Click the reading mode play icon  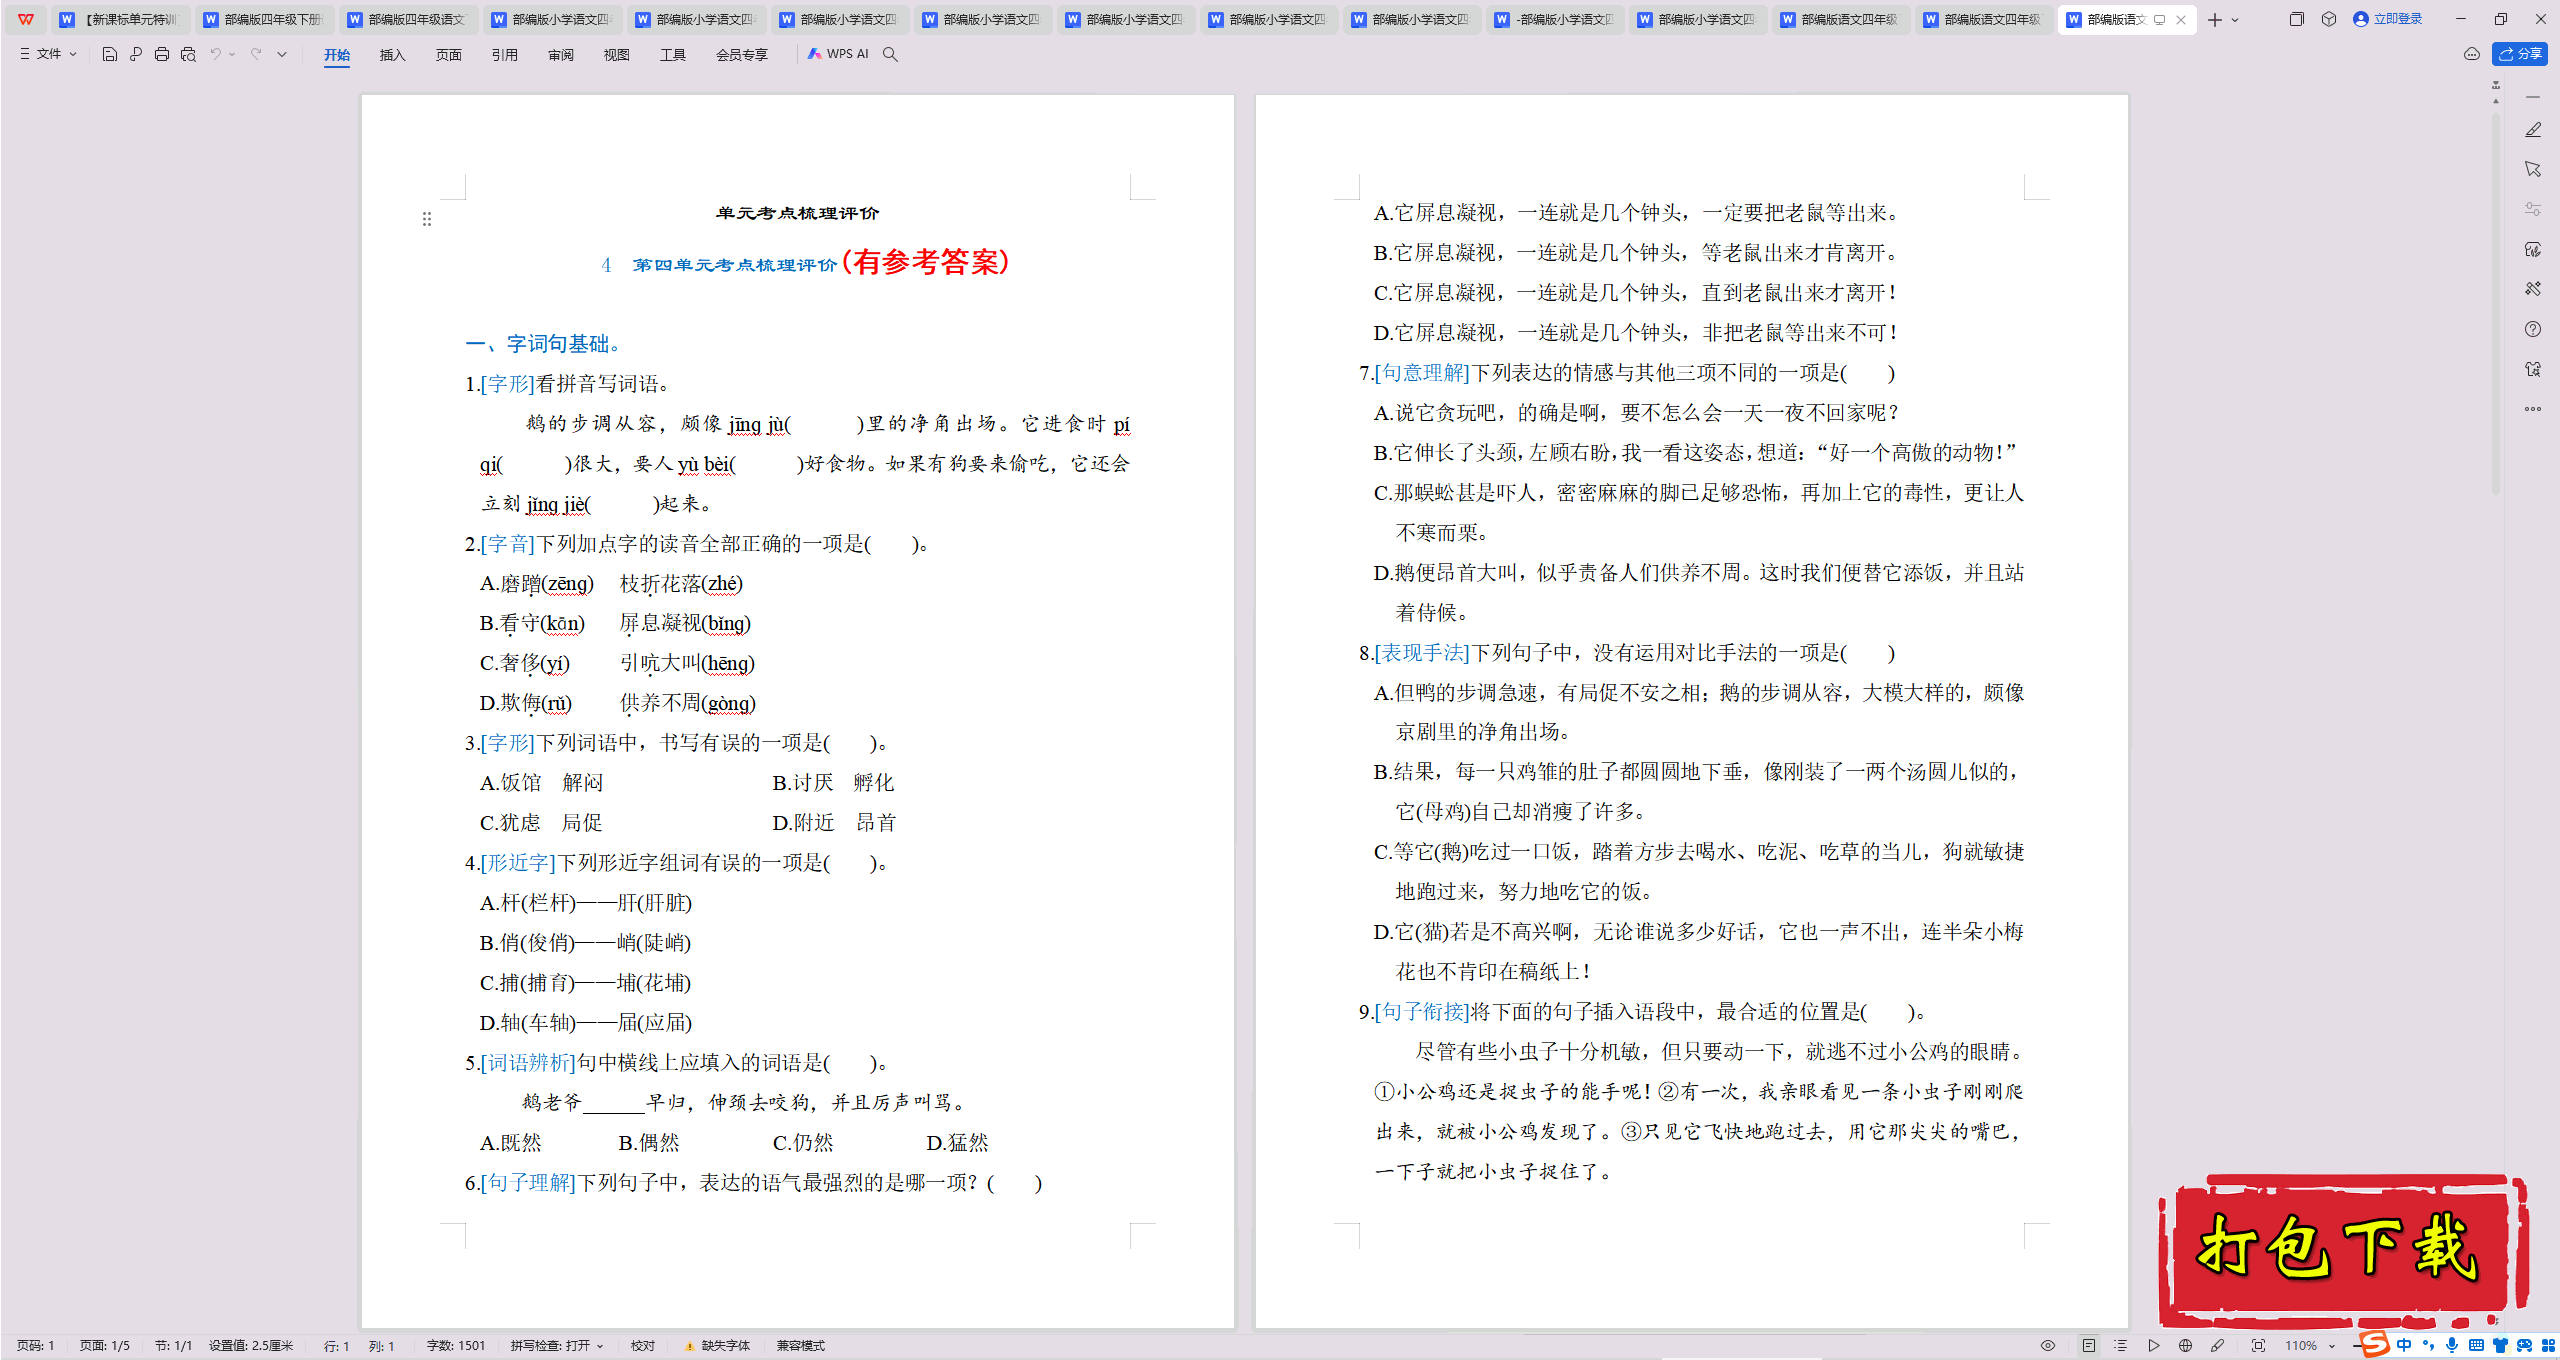point(2153,1345)
